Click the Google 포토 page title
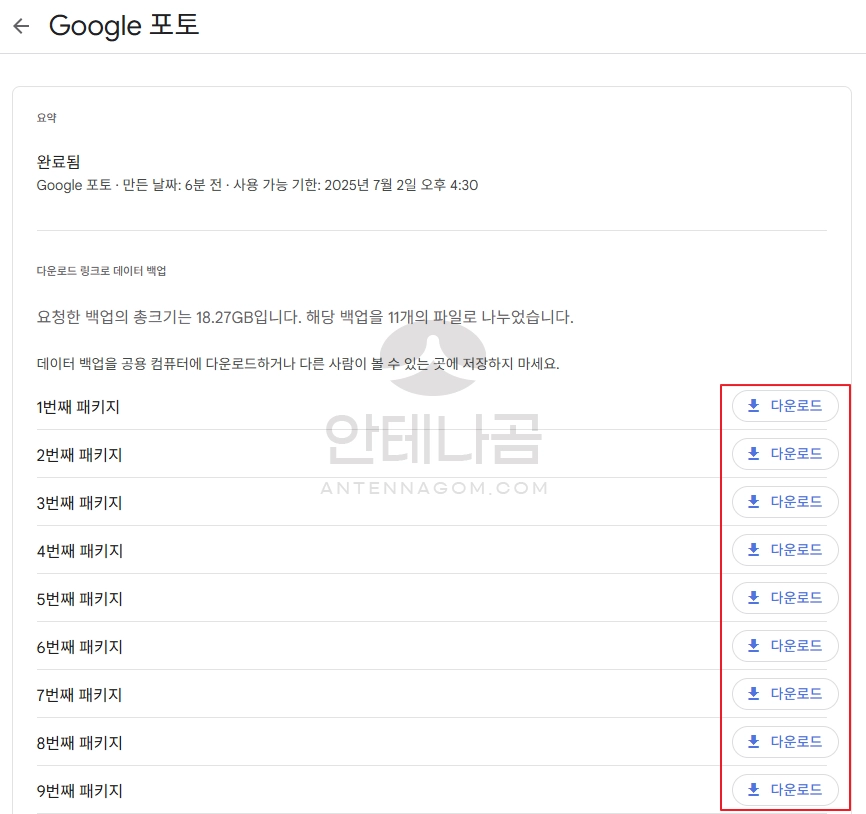This screenshot has height=814, width=866. [x=124, y=25]
